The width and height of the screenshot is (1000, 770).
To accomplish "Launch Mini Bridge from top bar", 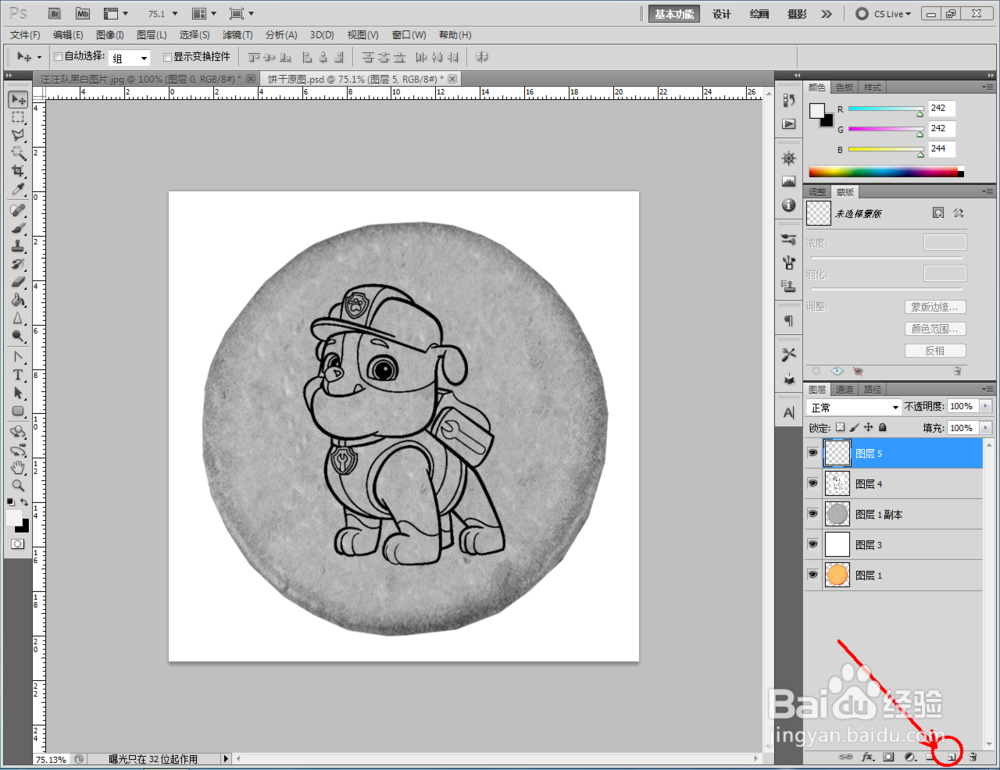I will [x=82, y=13].
